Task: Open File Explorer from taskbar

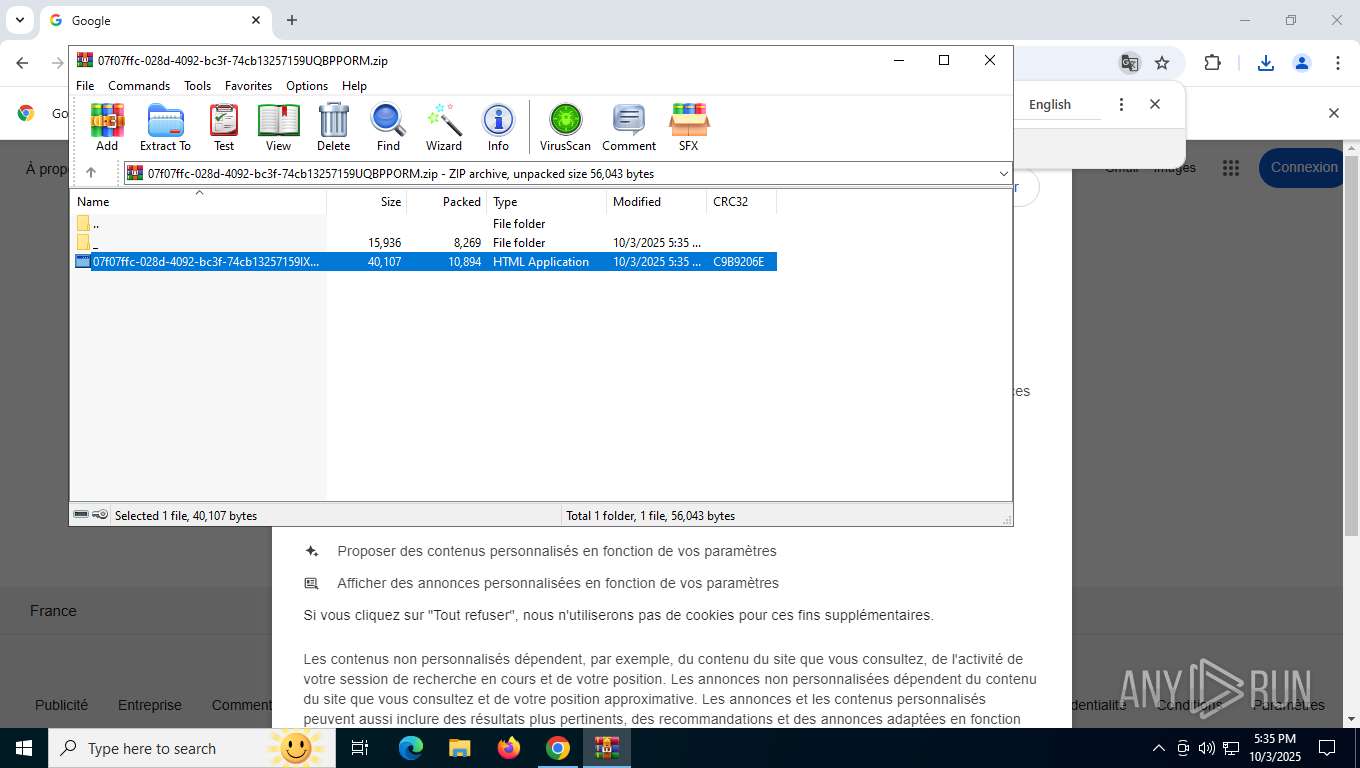Action: [x=460, y=748]
